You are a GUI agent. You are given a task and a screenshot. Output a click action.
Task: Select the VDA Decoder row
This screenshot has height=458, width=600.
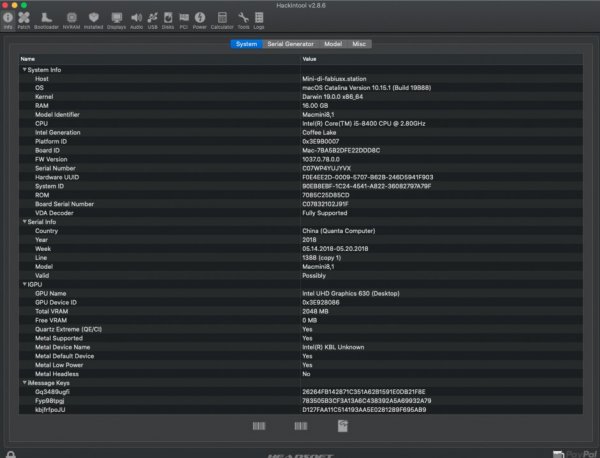click(x=301, y=213)
